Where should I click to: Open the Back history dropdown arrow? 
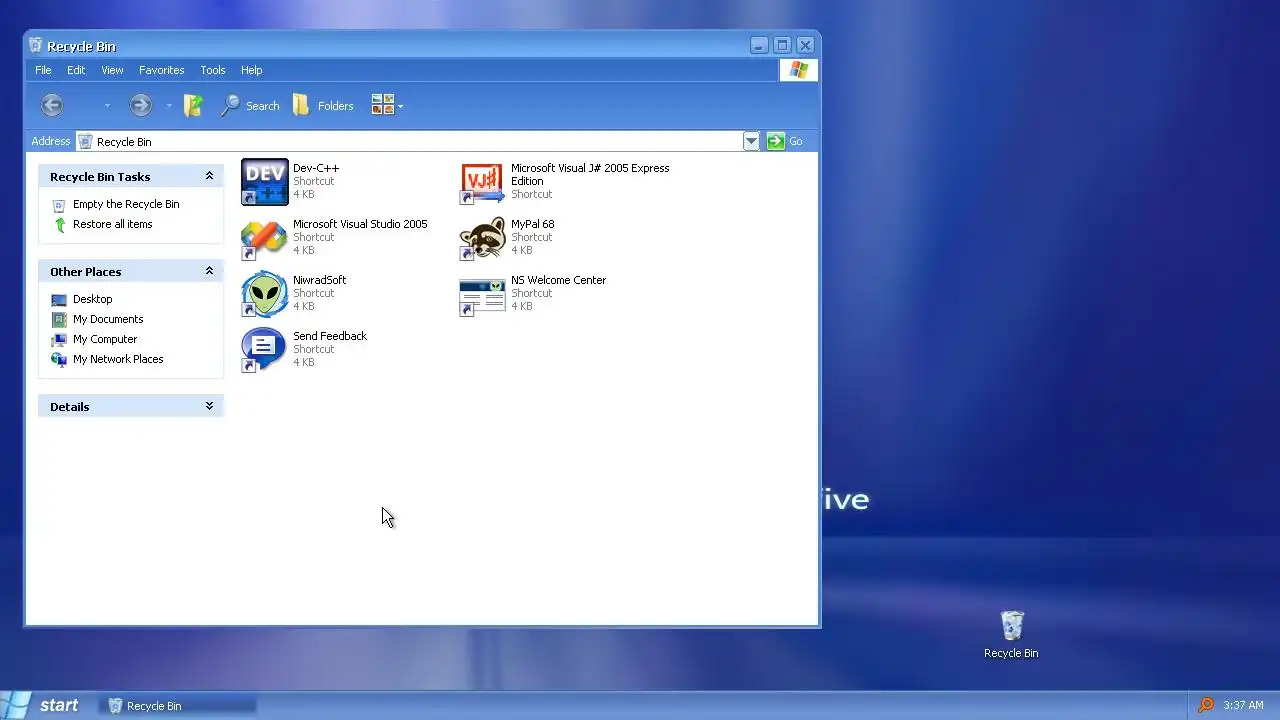107,106
